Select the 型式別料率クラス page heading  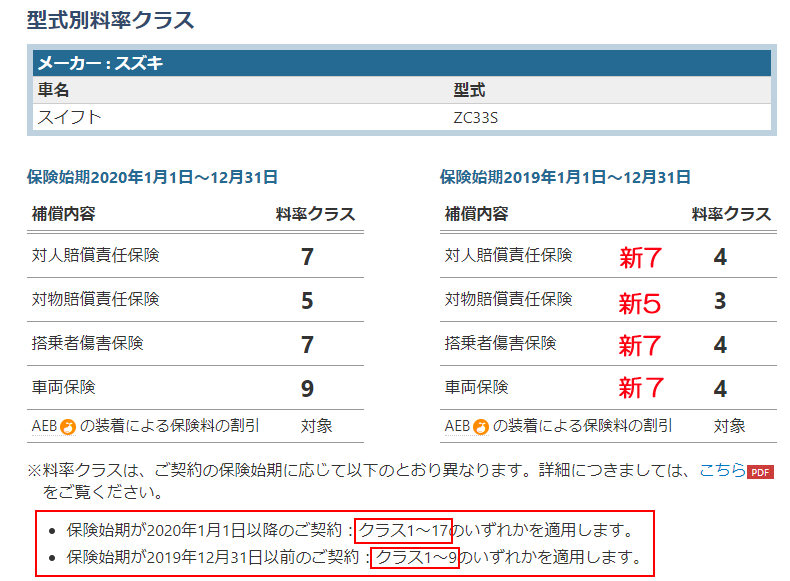point(110,20)
